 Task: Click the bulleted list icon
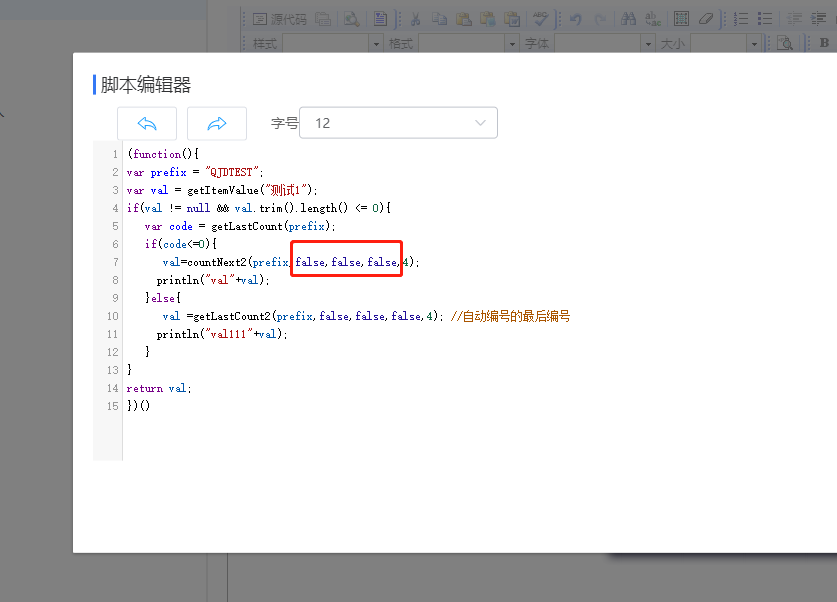[765, 19]
